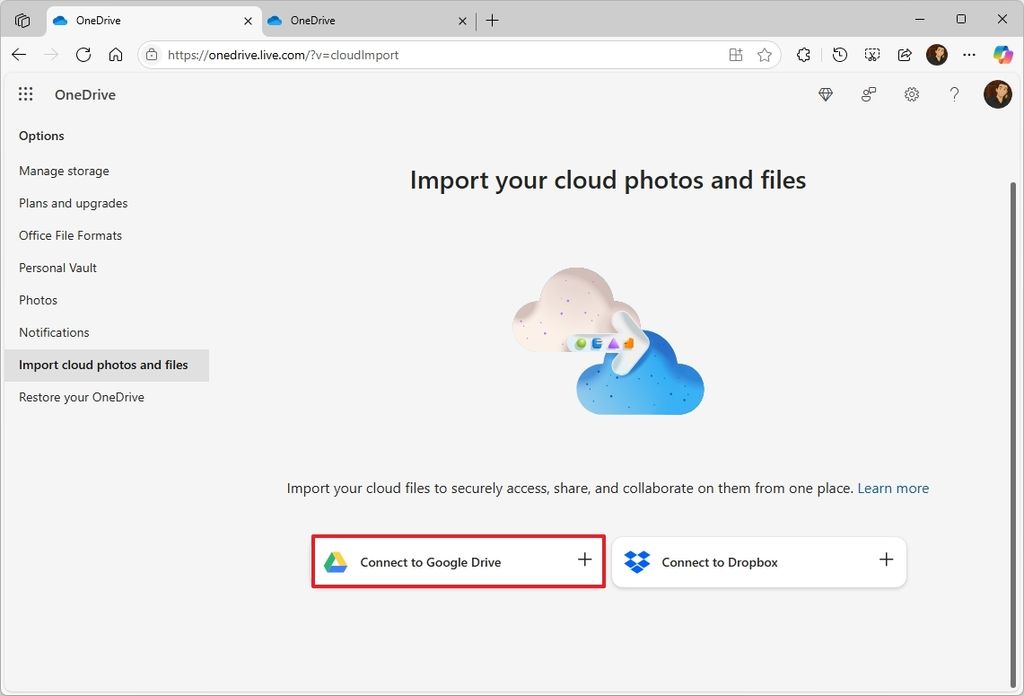Open a new browser tab
1024x696 pixels.
tap(492, 20)
